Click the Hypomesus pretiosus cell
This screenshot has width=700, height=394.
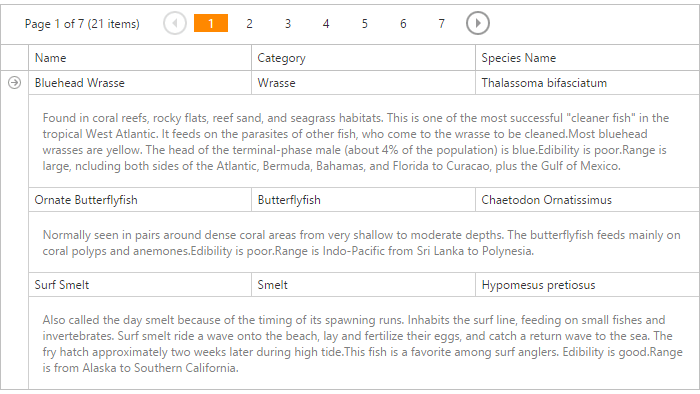tap(588, 285)
